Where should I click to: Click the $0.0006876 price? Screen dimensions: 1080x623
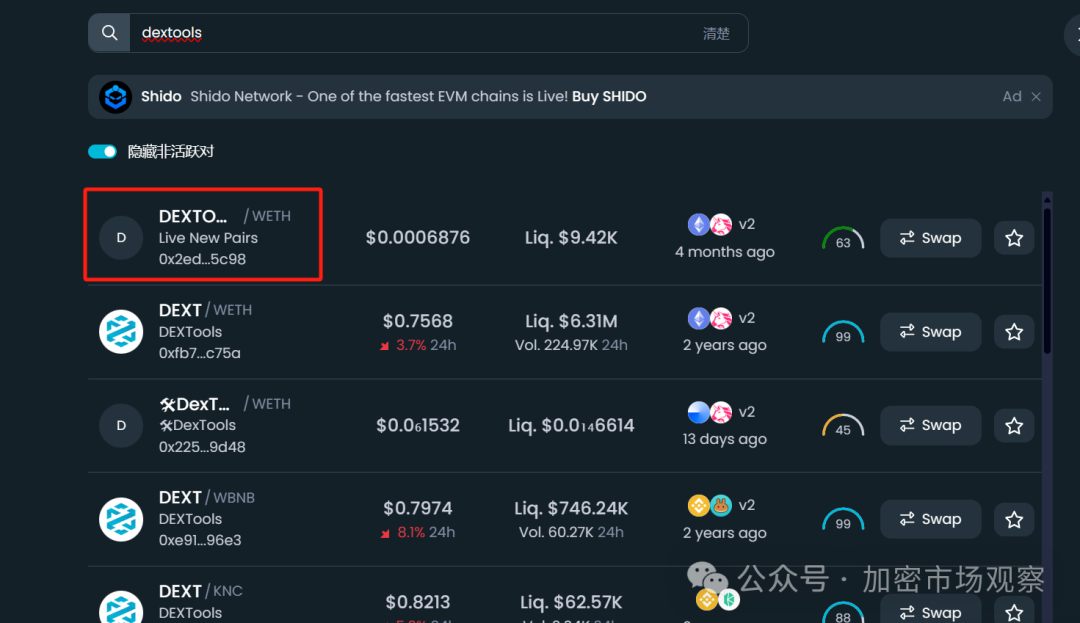(417, 237)
